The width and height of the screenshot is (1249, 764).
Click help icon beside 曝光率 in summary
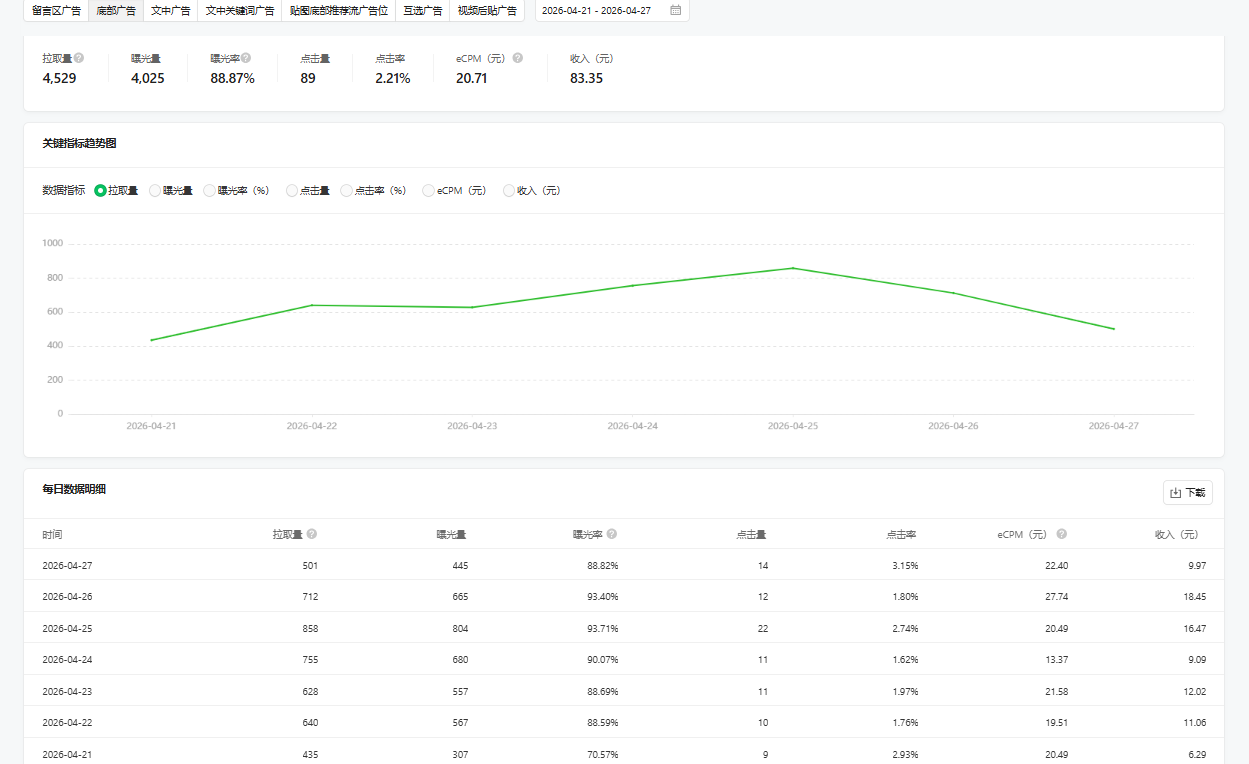pyautogui.click(x=246, y=58)
